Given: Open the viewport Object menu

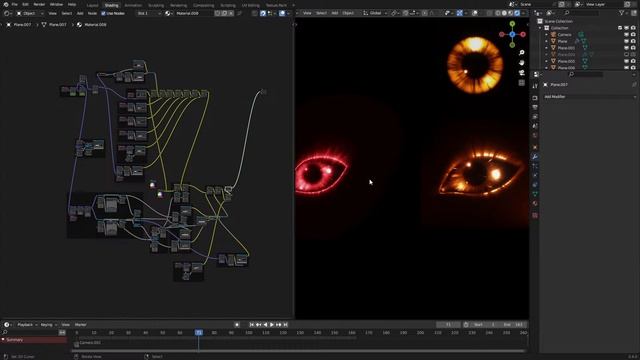Looking at the screenshot, I should click(x=348, y=13).
